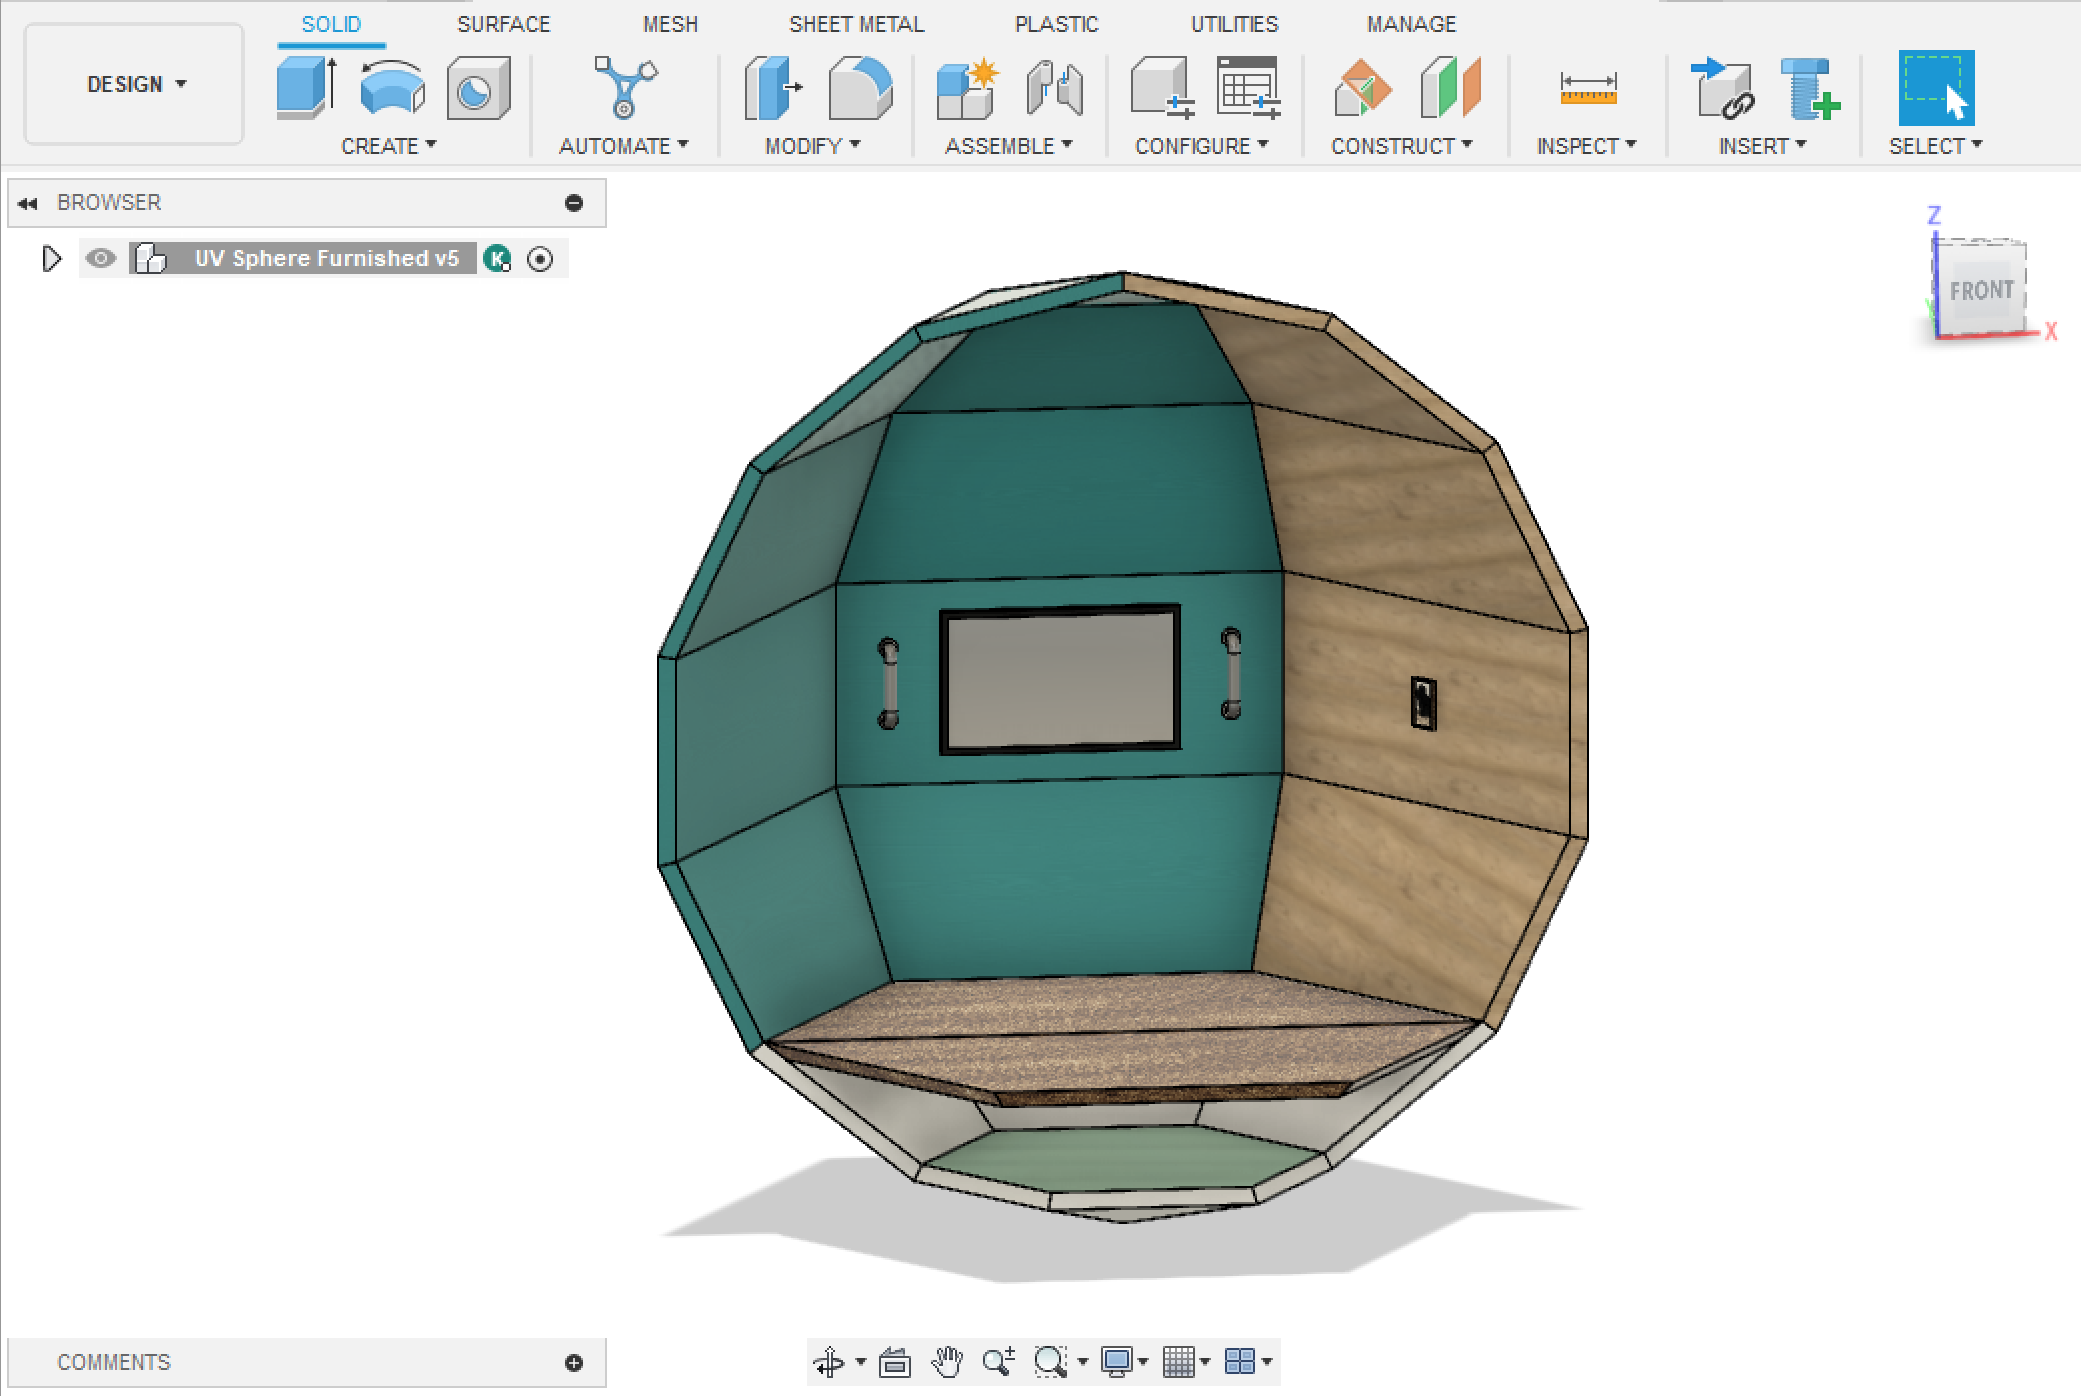
Task: Select the Hole tool icon
Action: point(478,89)
